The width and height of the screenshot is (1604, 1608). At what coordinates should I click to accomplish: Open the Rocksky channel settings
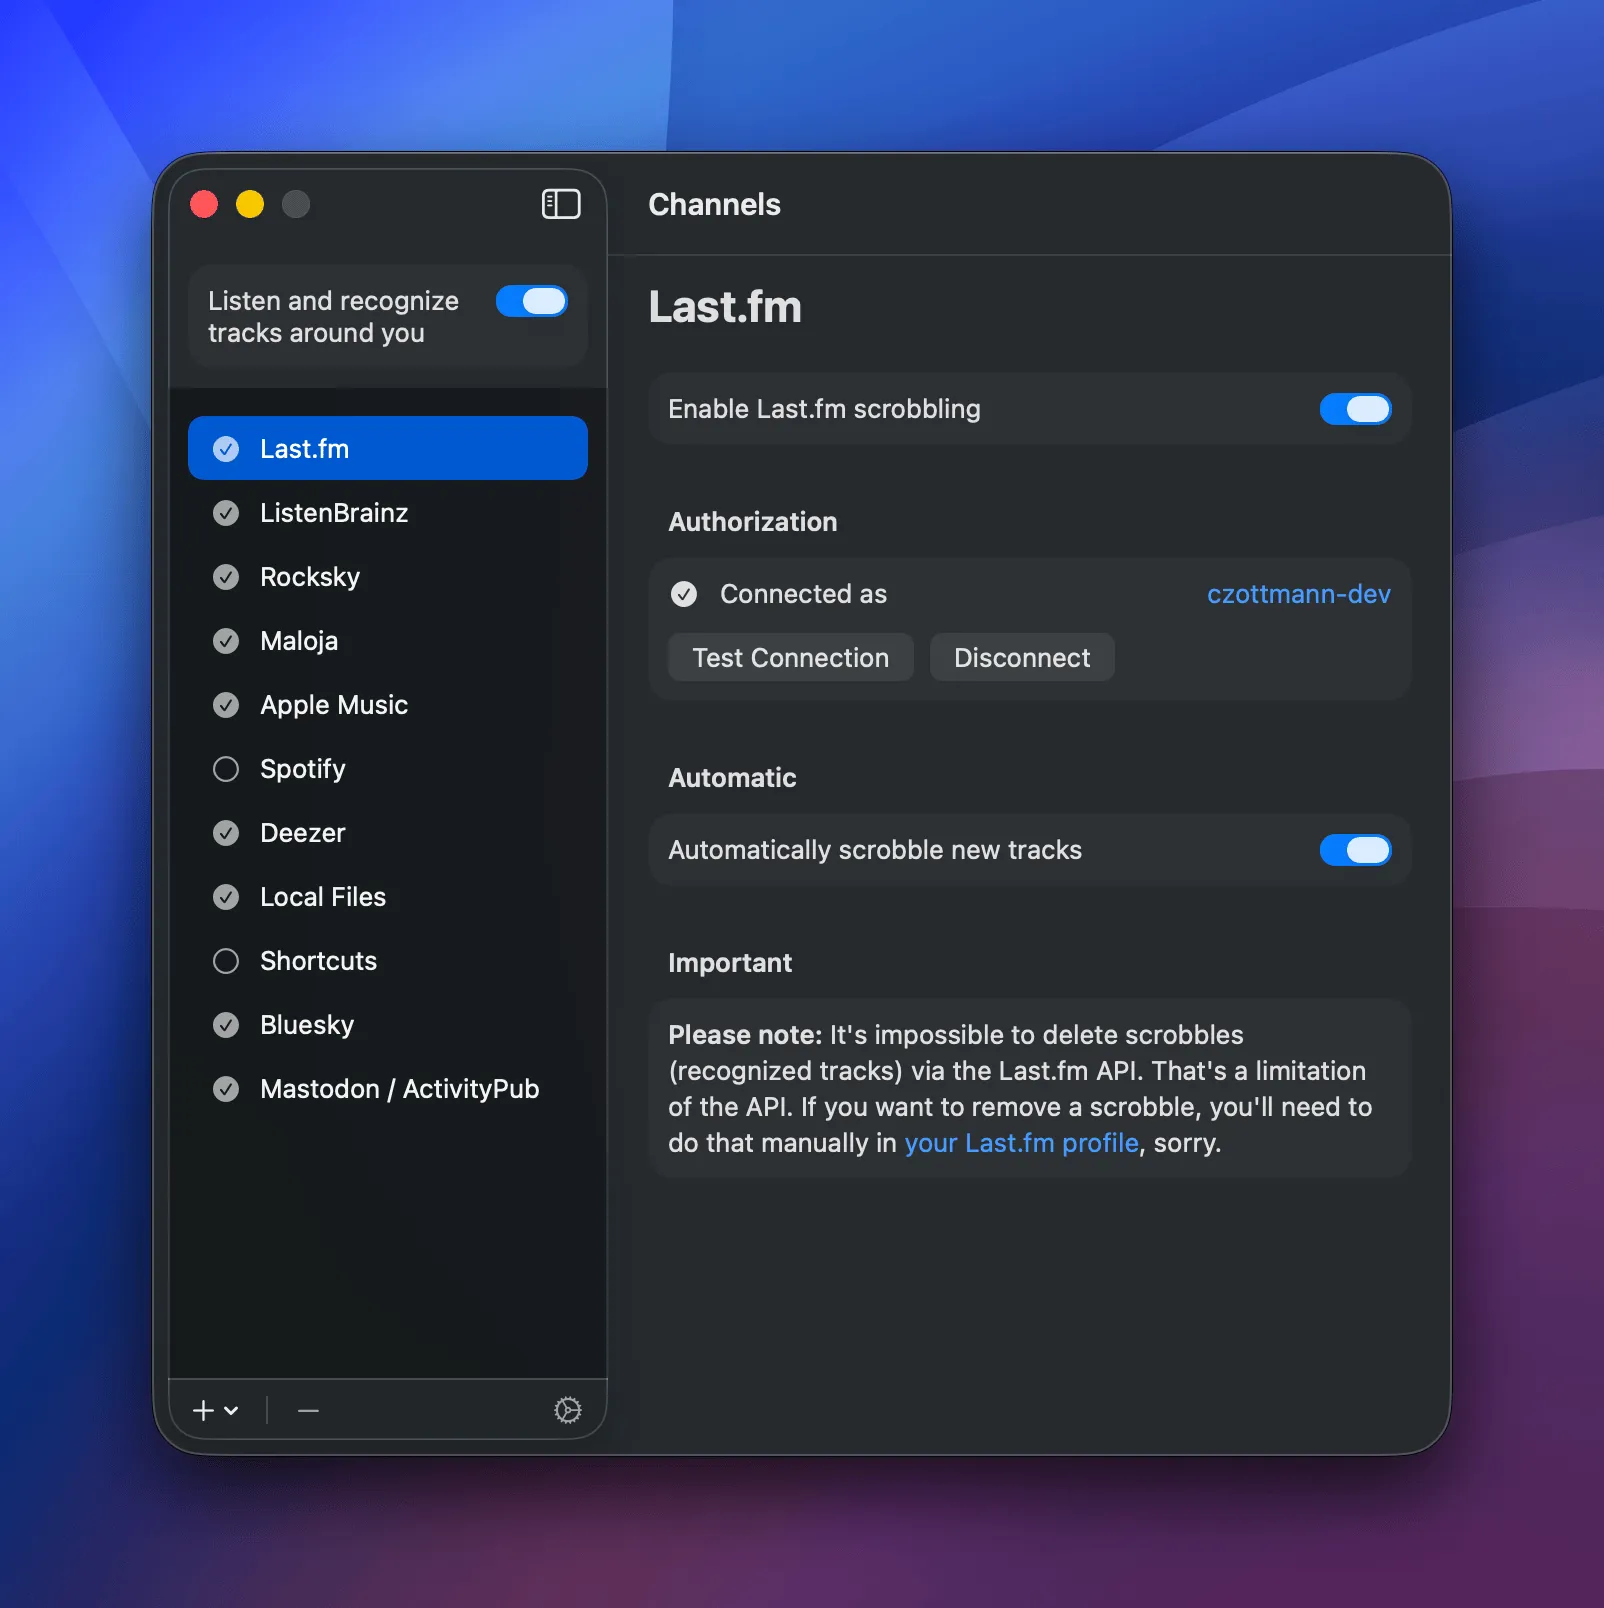click(x=388, y=577)
